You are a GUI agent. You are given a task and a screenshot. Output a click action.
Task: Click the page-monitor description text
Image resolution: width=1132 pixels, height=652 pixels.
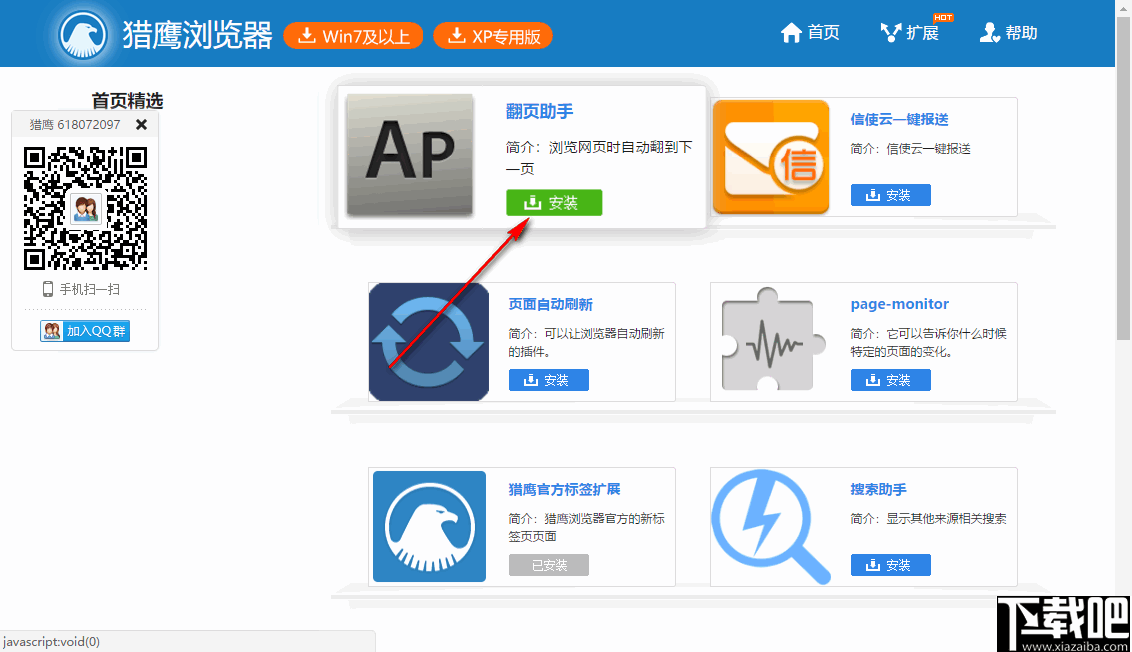tap(928, 342)
